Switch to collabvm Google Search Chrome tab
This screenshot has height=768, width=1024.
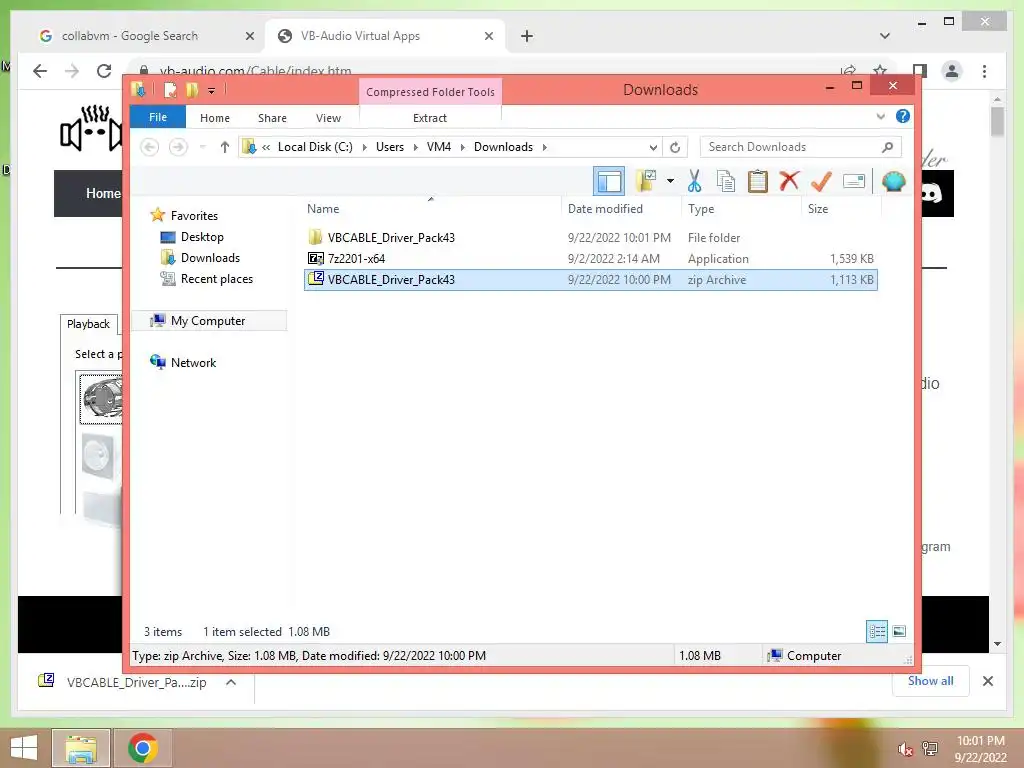point(147,36)
